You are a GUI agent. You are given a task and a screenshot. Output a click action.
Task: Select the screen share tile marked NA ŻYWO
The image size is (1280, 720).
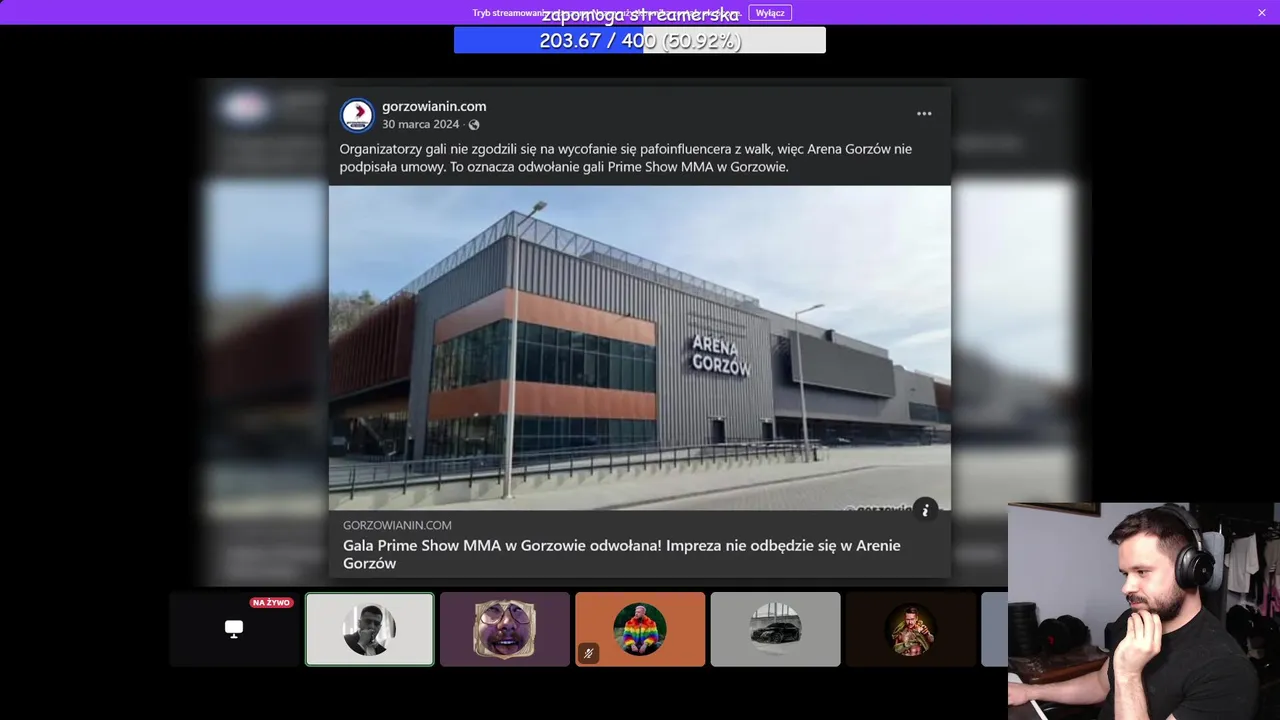click(x=234, y=629)
